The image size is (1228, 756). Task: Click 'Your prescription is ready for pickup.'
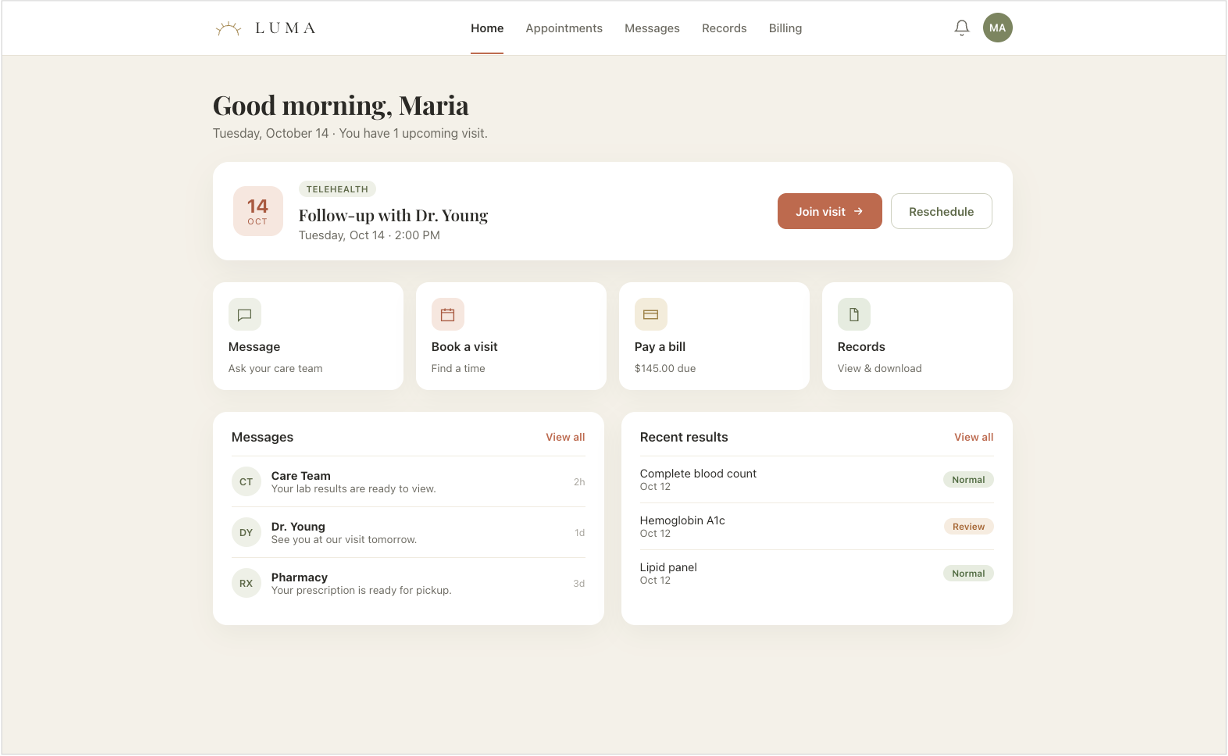(x=361, y=590)
